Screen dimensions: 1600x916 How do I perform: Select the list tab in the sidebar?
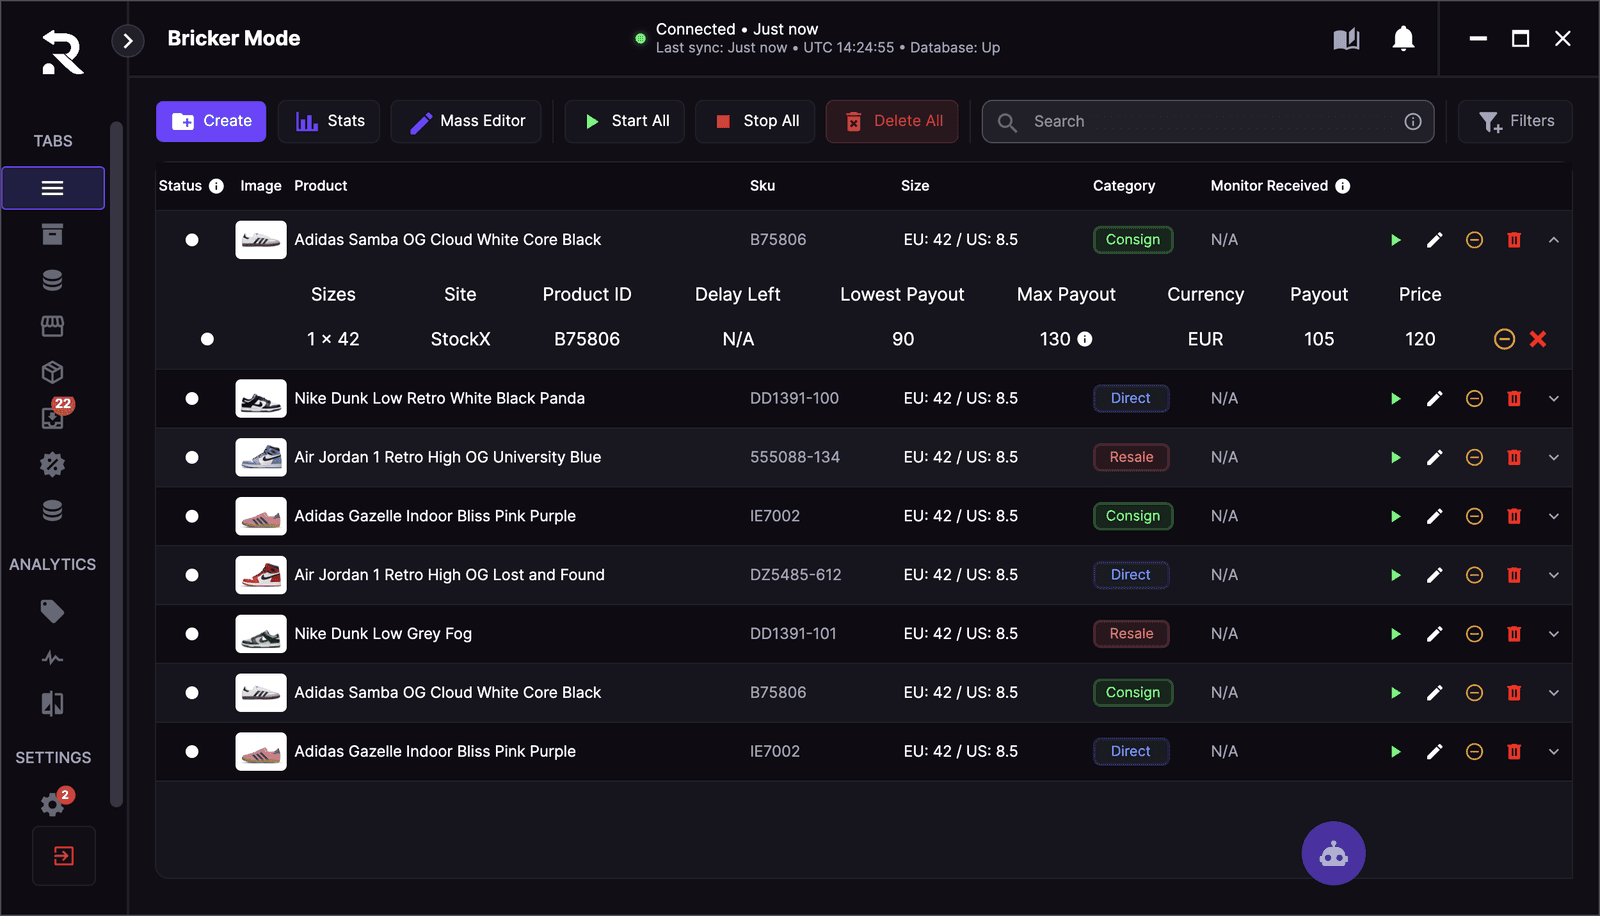[53, 188]
